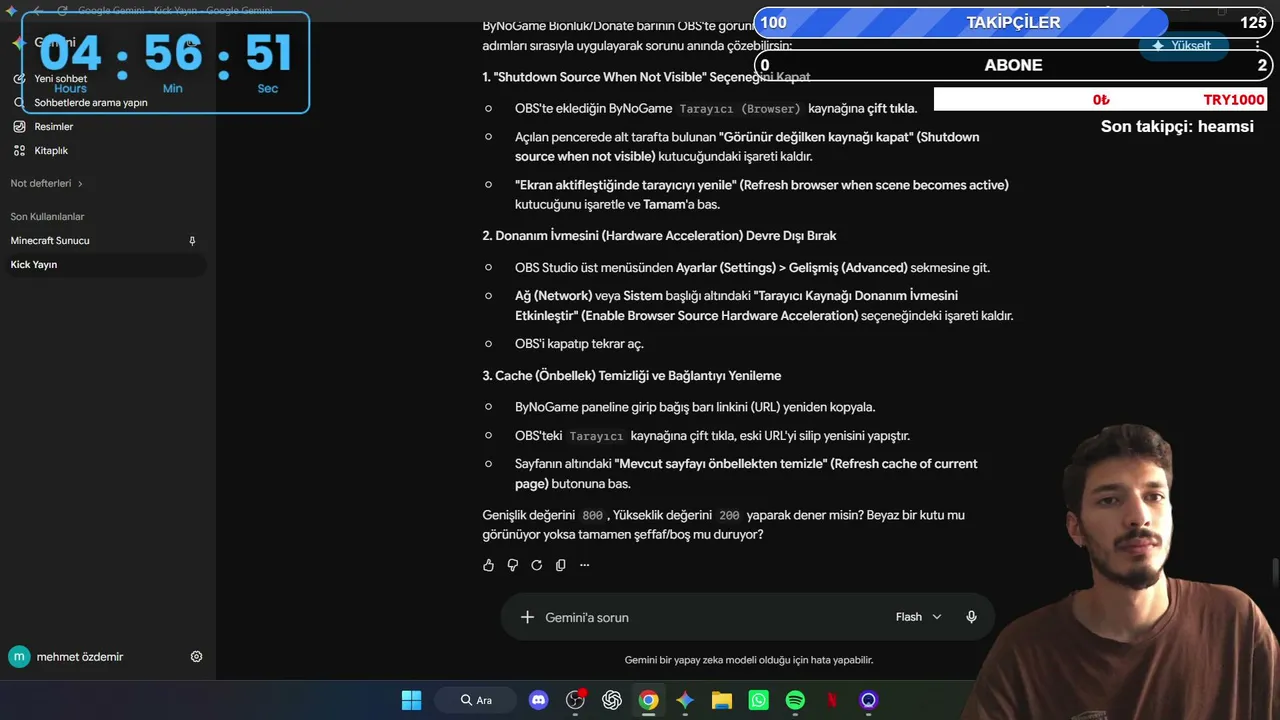
Task: Regenerate the response with the redo icon
Action: (x=537, y=565)
